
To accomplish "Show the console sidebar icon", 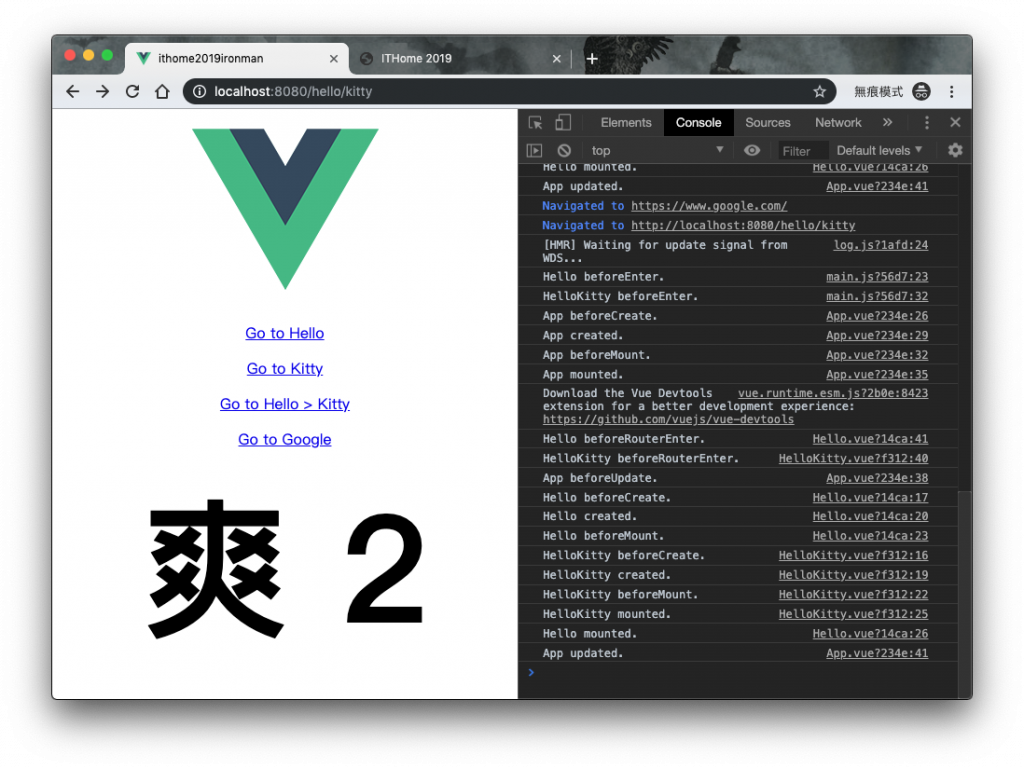I will 534,151.
